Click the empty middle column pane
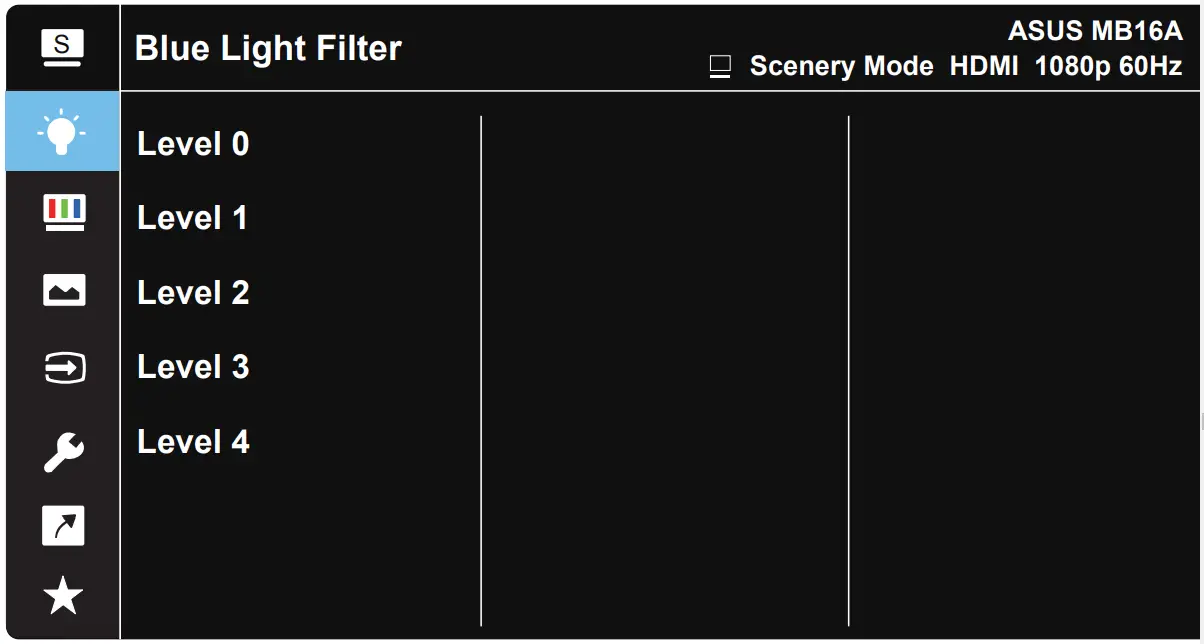This screenshot has width=1204, height=644. 664,370
